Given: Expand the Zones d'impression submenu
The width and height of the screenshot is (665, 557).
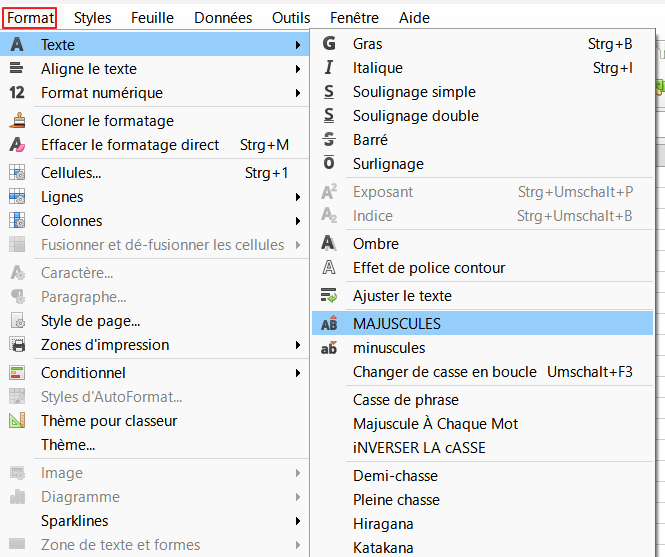Looking at the screenshot, I should [x=298, y=345].
